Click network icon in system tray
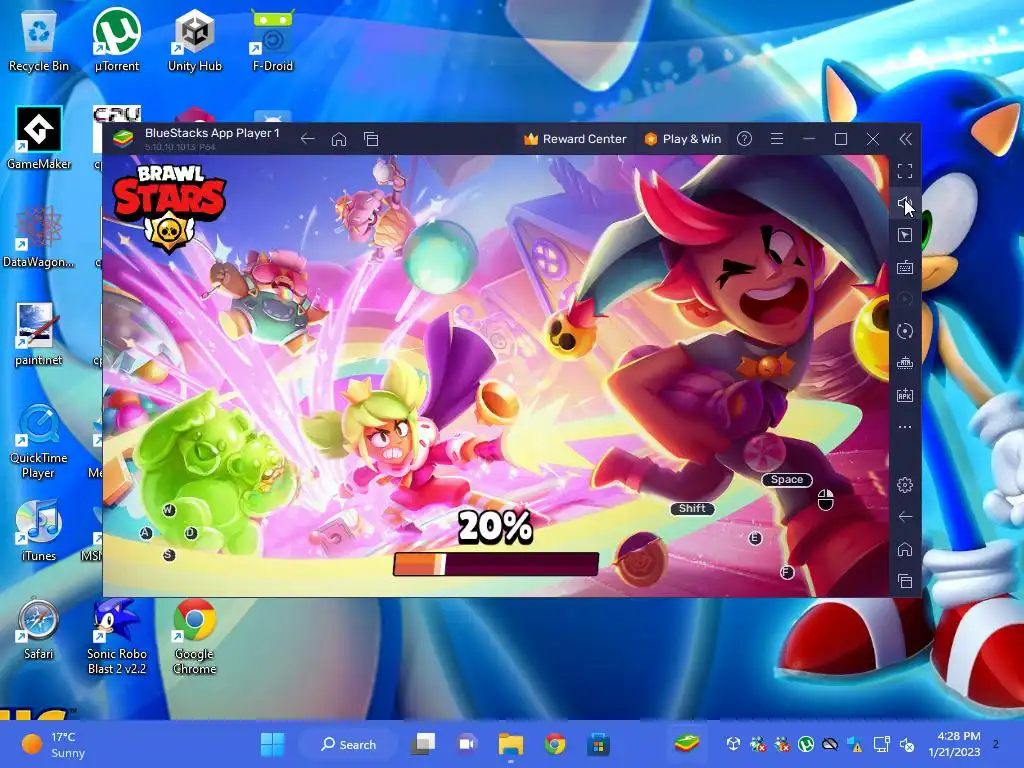The width and height of the screenshot is (1024, 768). [x=881, y=744]
